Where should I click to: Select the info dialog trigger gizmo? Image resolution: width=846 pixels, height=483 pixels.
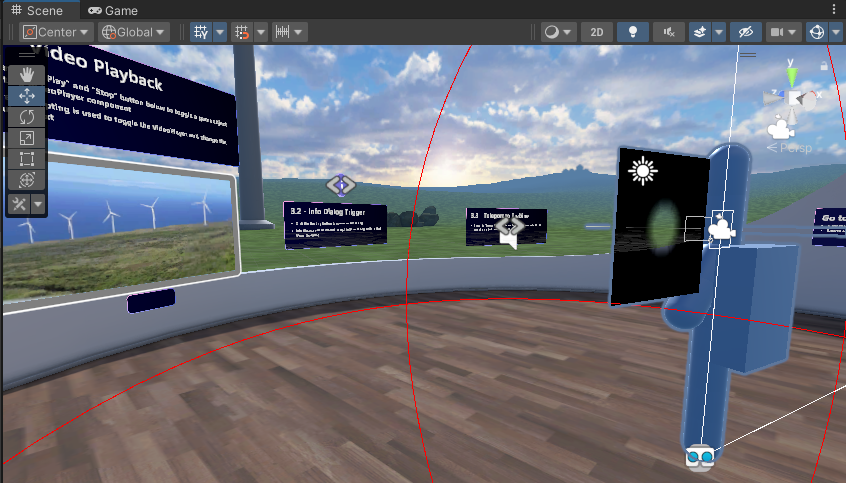[x=341, y=185]
